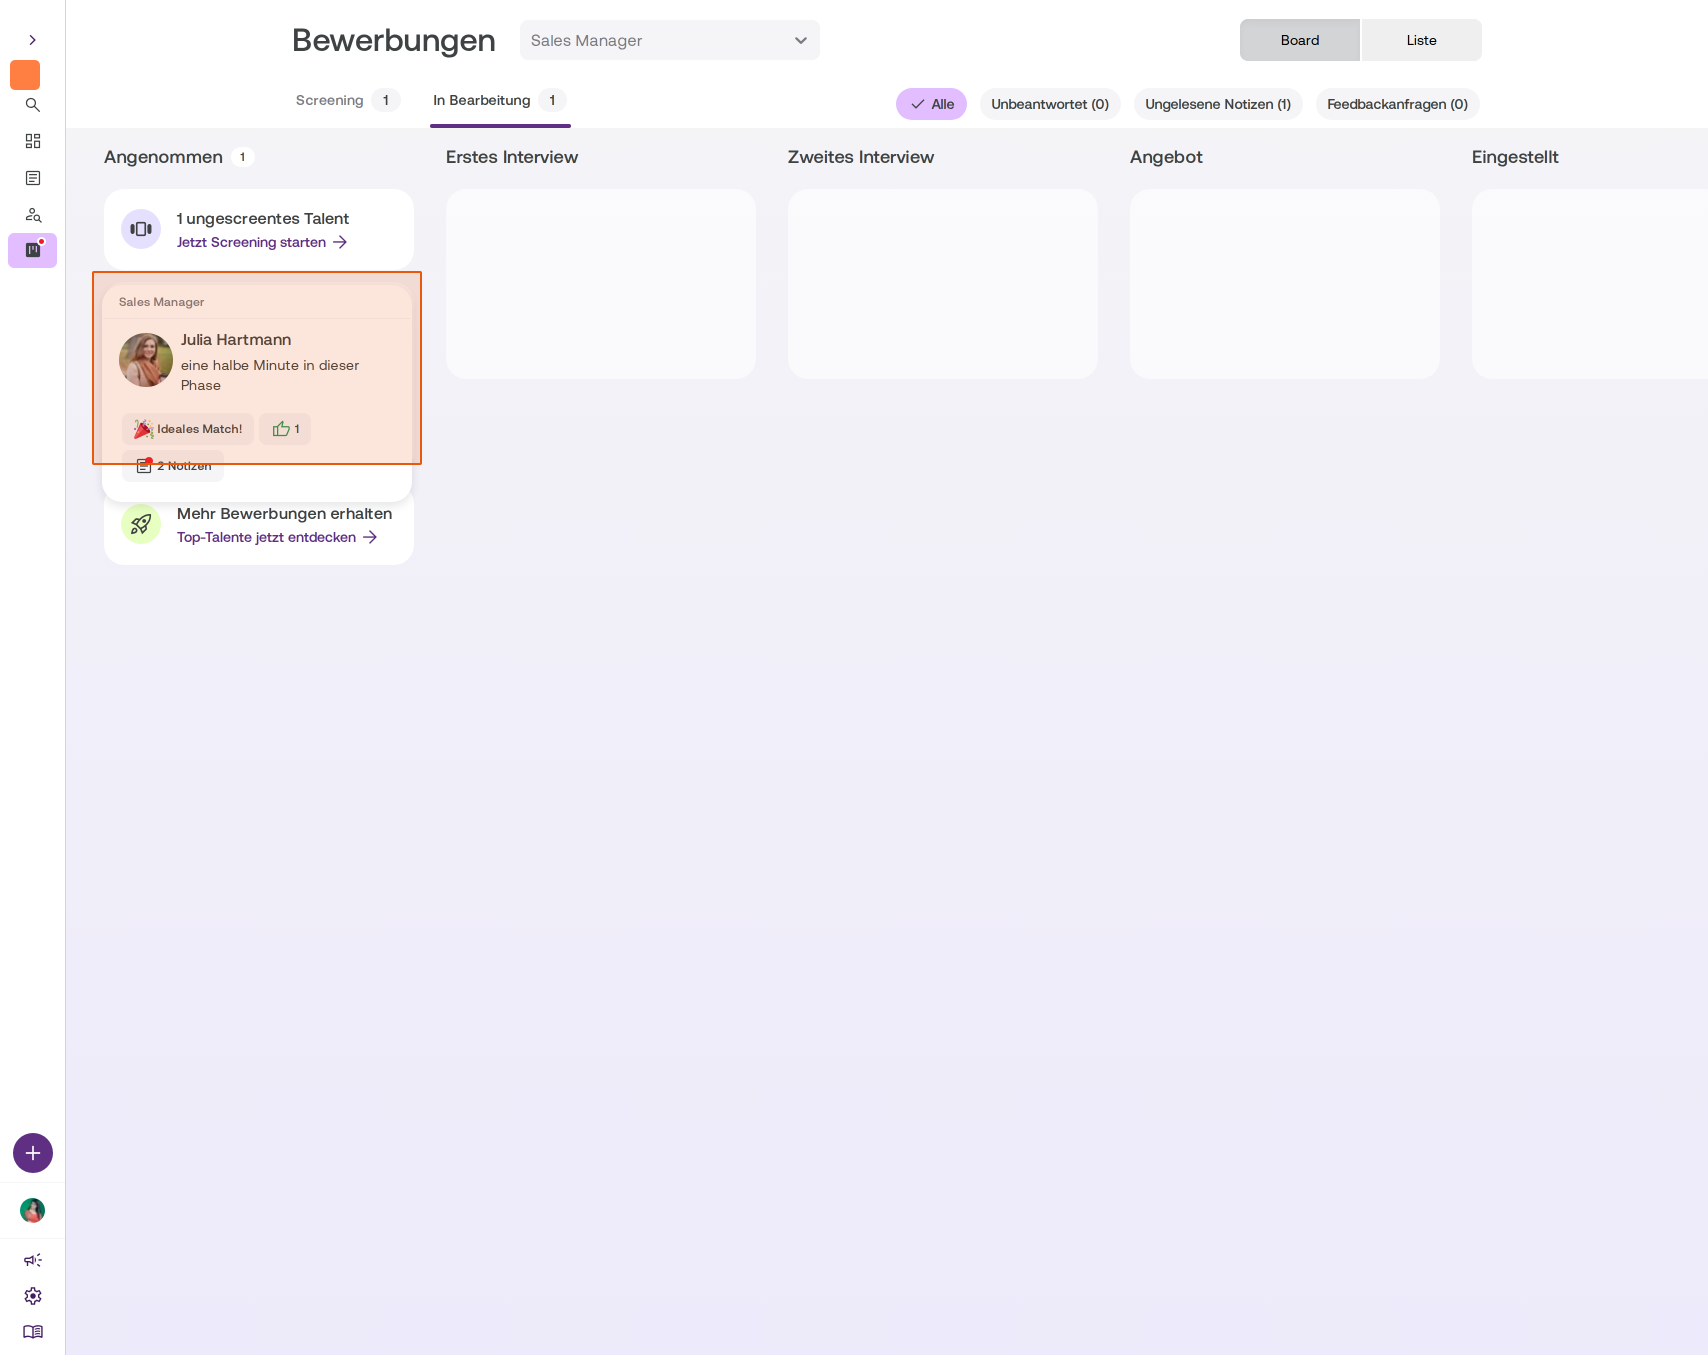Click the Ideales Match! badge

188,429
